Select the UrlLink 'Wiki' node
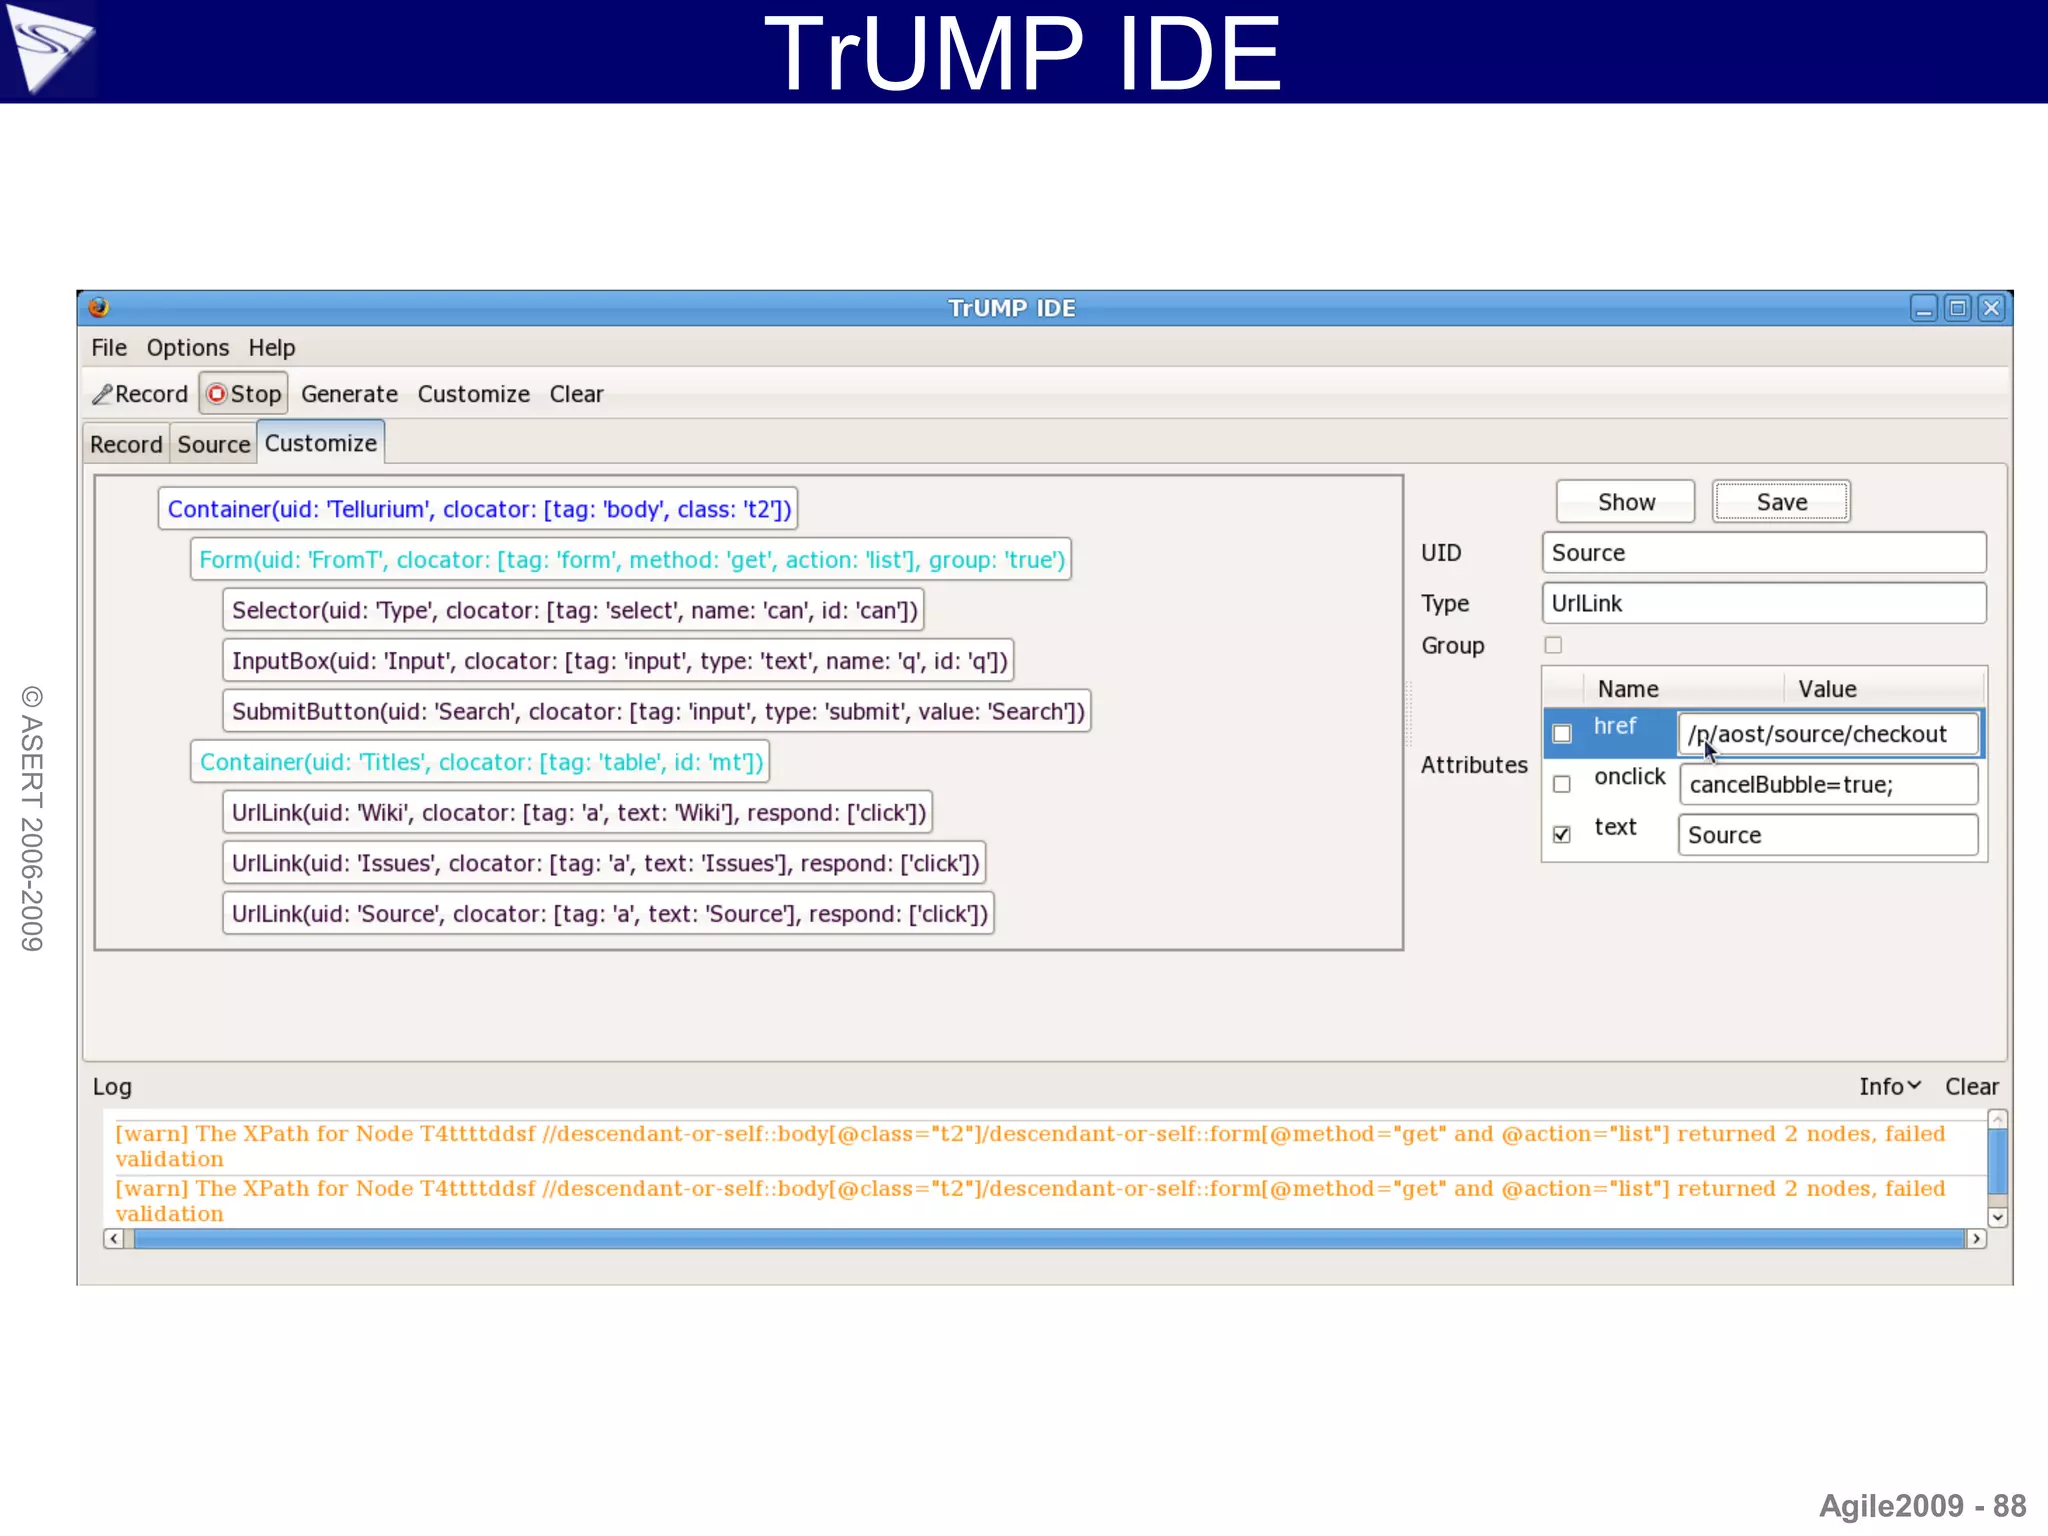The width and height of the screenshot is (2048, 1536). tap(578, 813)
